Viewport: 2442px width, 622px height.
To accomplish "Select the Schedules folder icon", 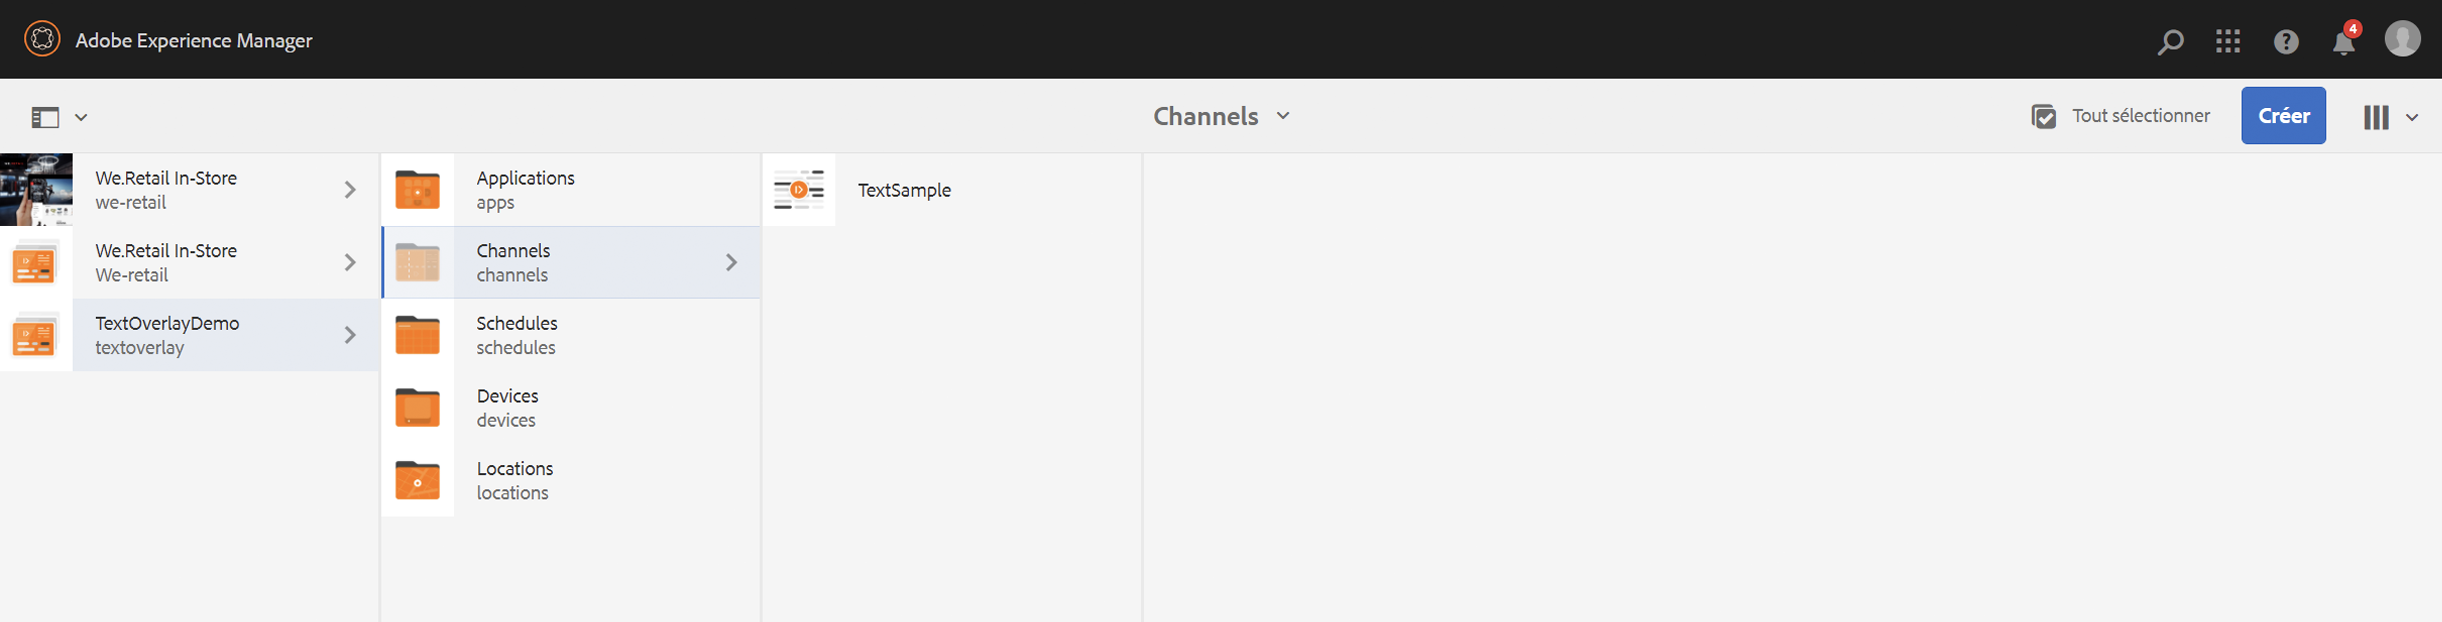I will point(418,335).
